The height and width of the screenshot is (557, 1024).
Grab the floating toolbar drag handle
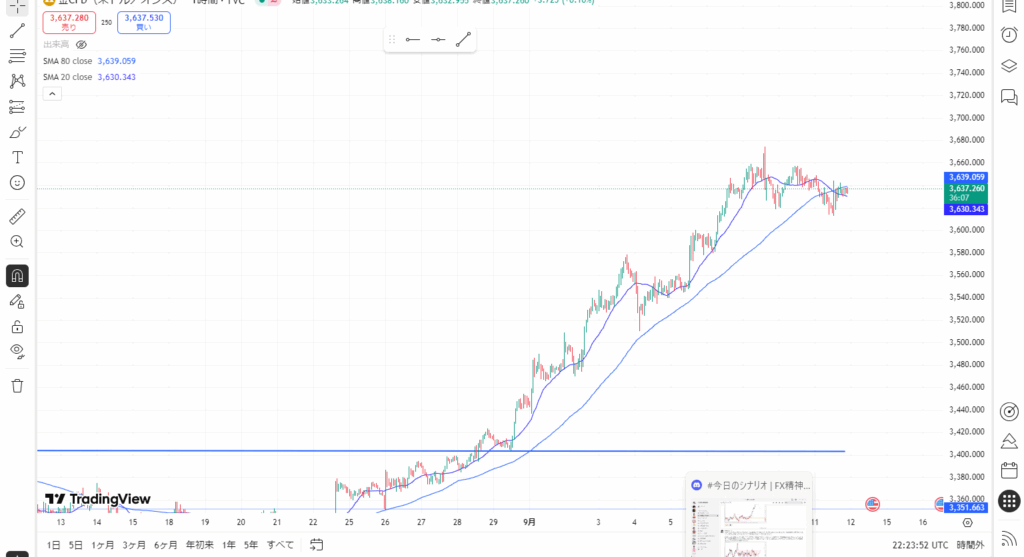[392, 40]
